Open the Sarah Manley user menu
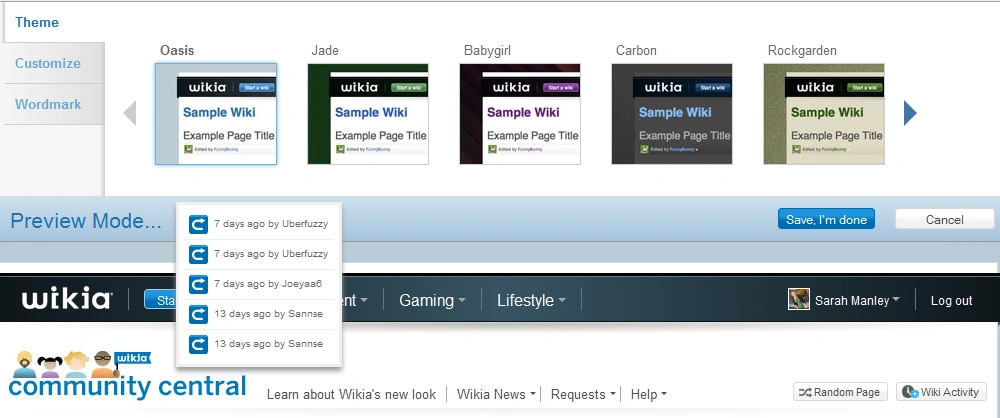Screen dimensions: 1000x418 coord(856,300)
